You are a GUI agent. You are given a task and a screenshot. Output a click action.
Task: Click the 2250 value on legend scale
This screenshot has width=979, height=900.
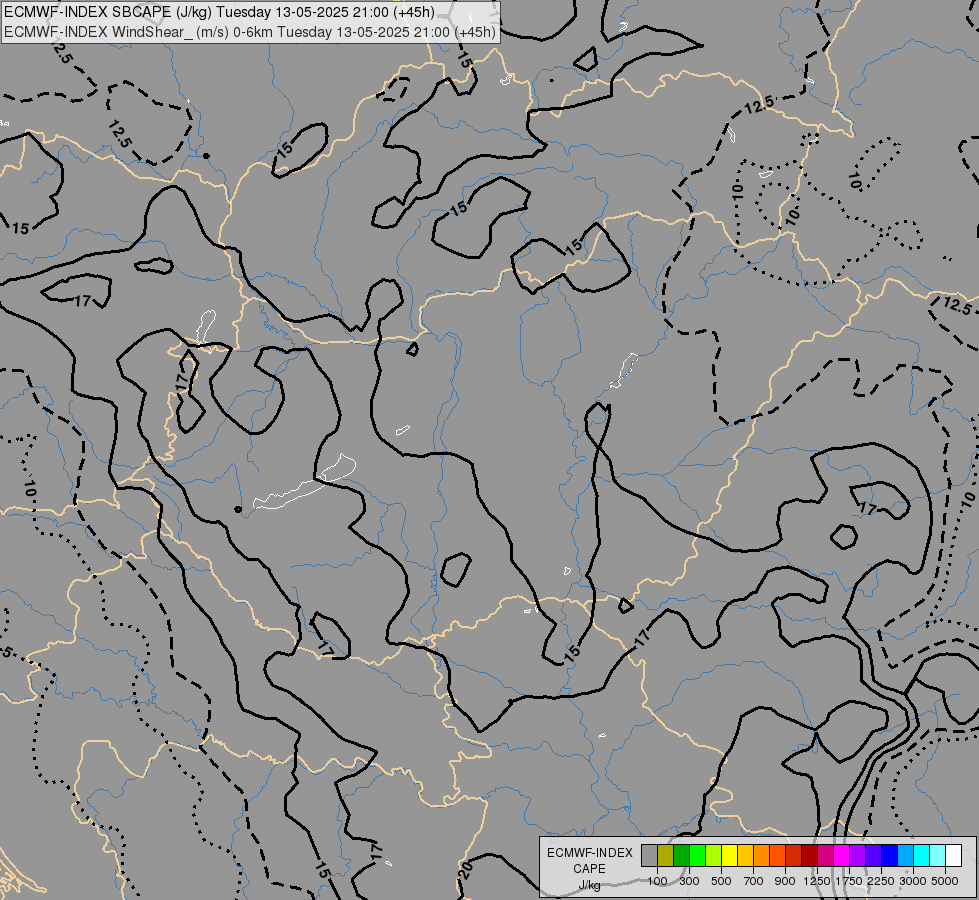point(880,881)
